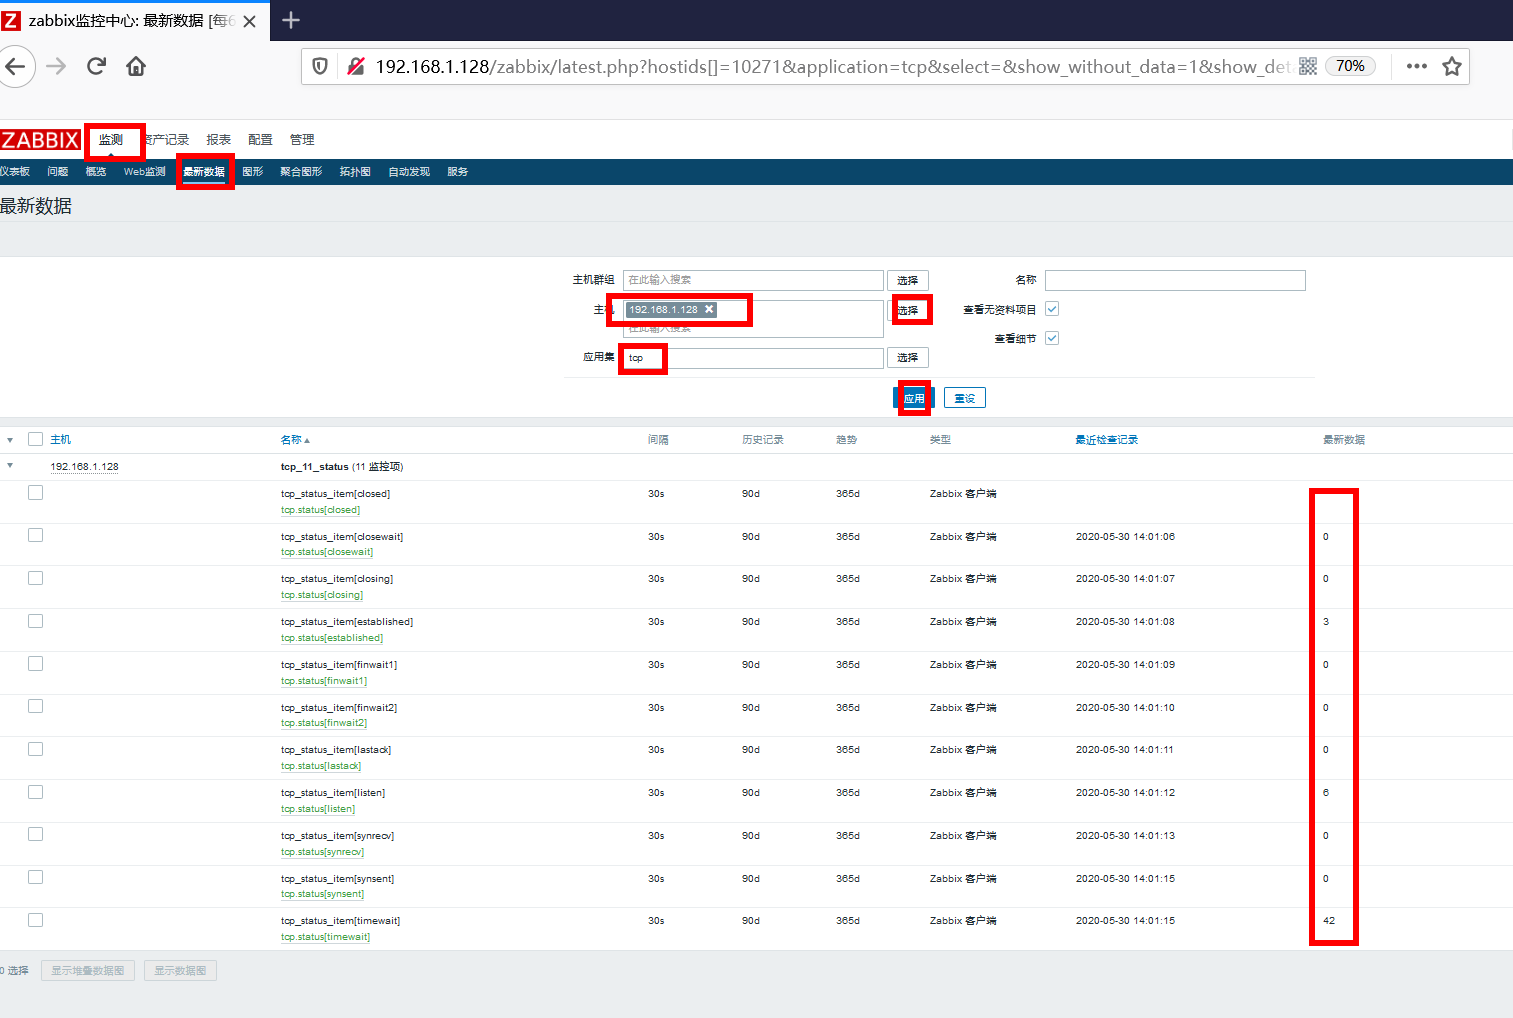
Task: Click 选择 button beside 应用集 field
Action: [908, 358]
